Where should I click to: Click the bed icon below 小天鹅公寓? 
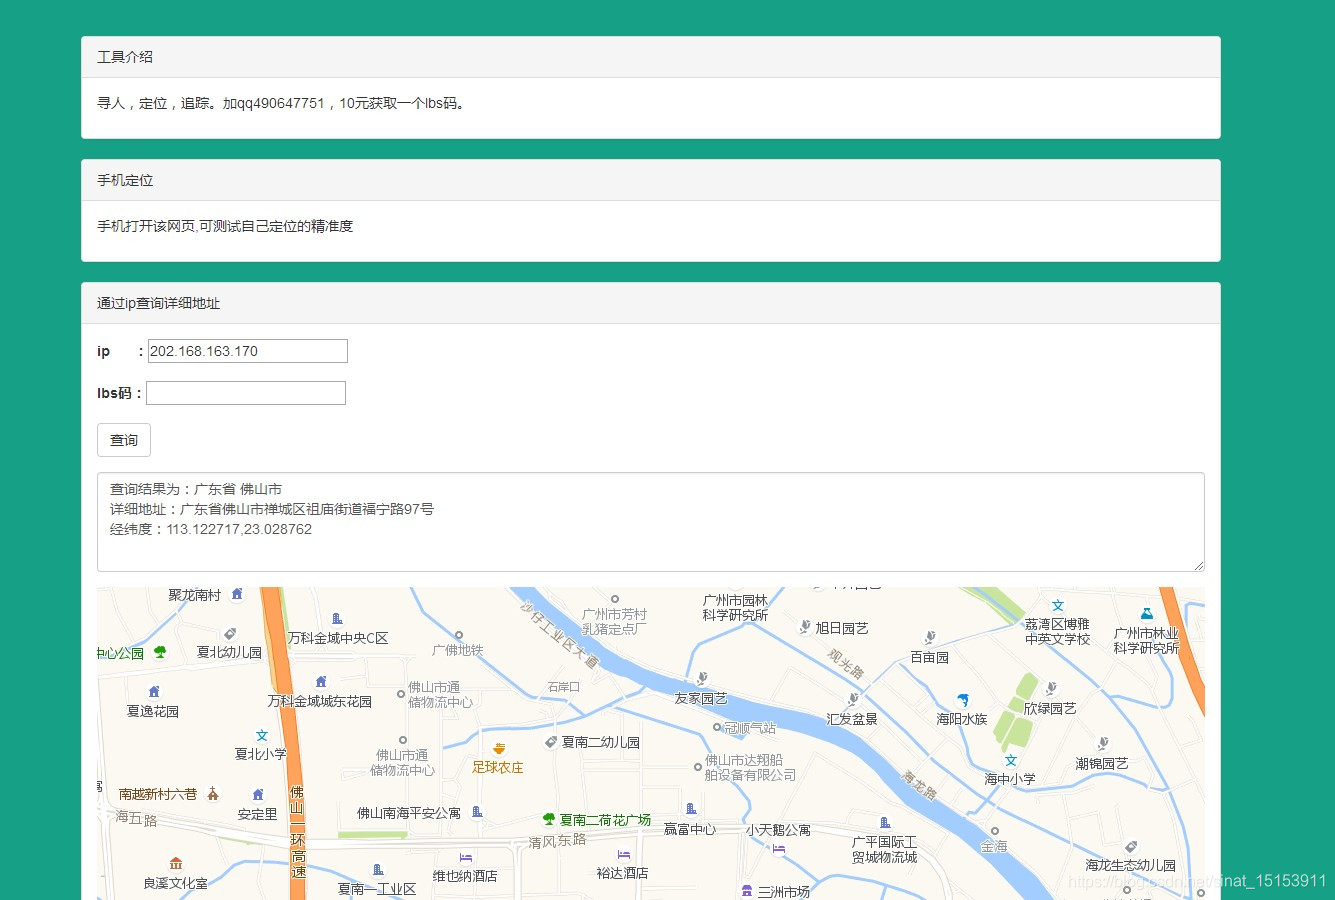(779, 849)
